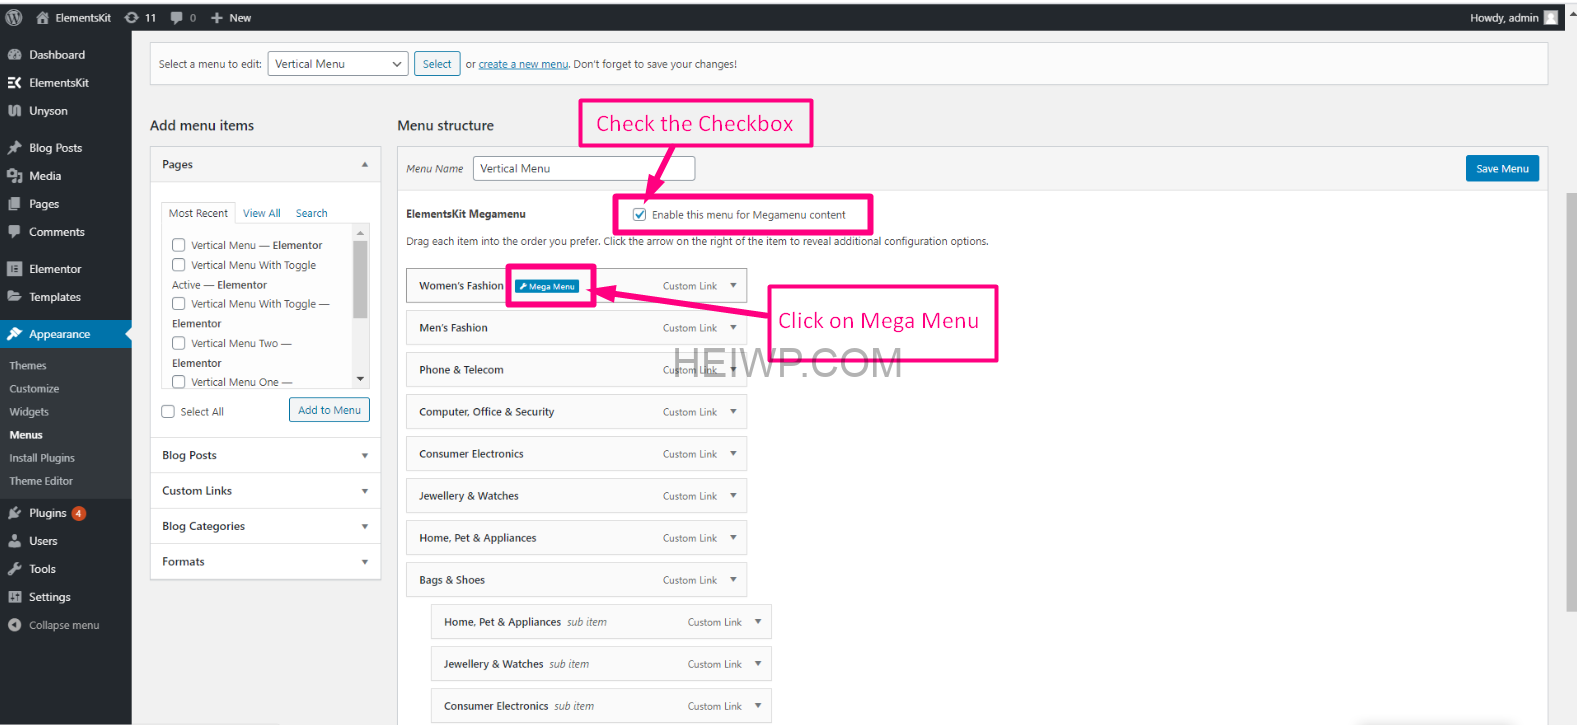Click the page vertical scrollbar
This screenshot has width=1577, height=725.
tap(1571, 400)
